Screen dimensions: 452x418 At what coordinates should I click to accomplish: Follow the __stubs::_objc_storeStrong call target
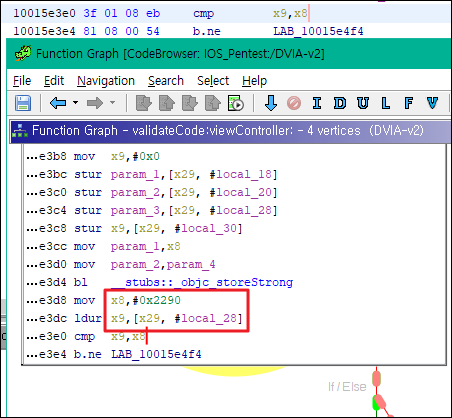202,282
